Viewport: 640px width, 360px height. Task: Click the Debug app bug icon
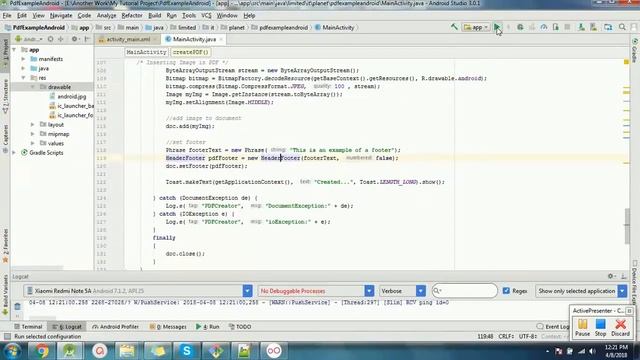coord(520,27)
